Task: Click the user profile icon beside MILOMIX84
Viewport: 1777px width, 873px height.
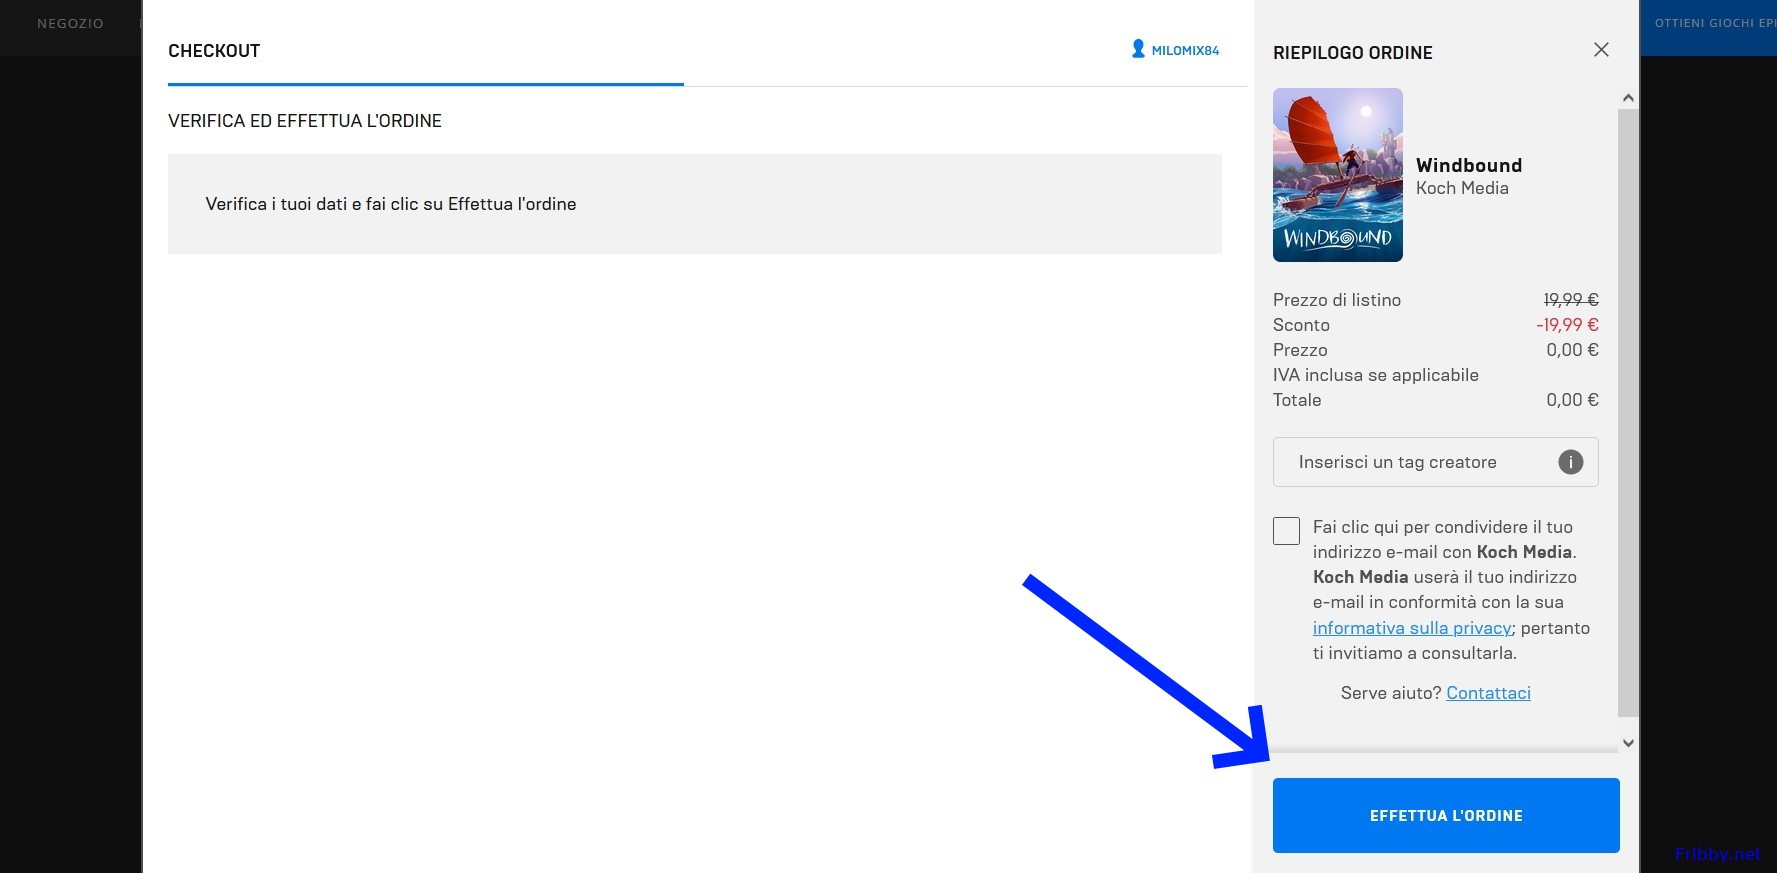Action: click(x=1138, y=49)
